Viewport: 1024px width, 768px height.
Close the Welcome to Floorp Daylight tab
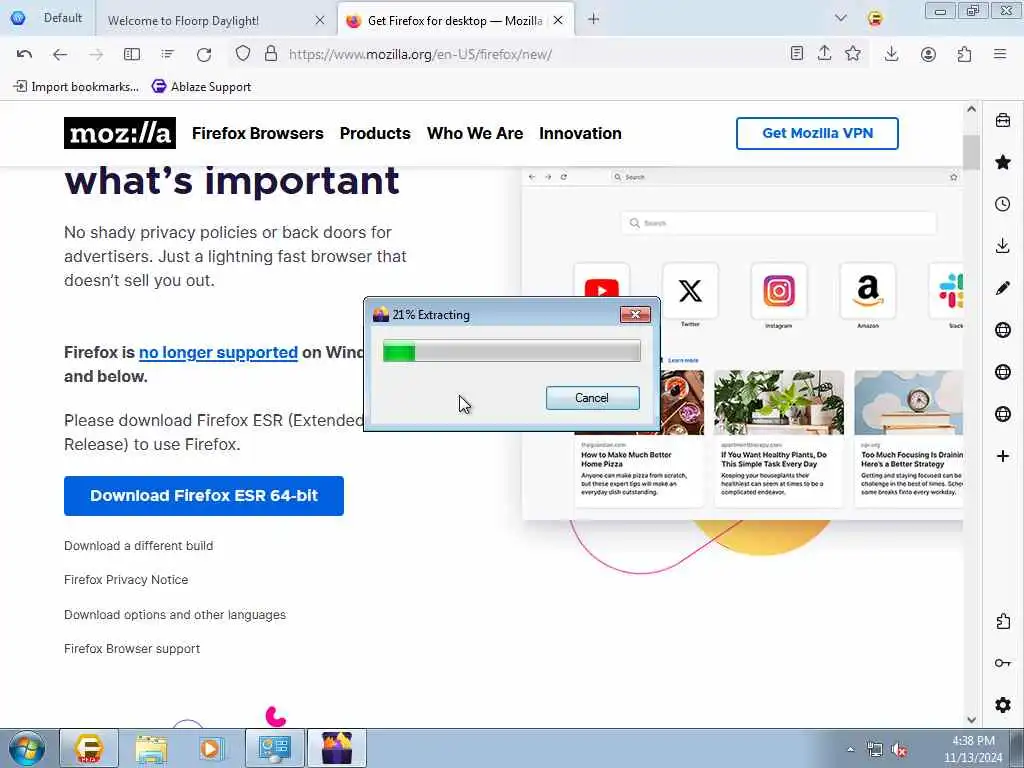pos(320,20)
